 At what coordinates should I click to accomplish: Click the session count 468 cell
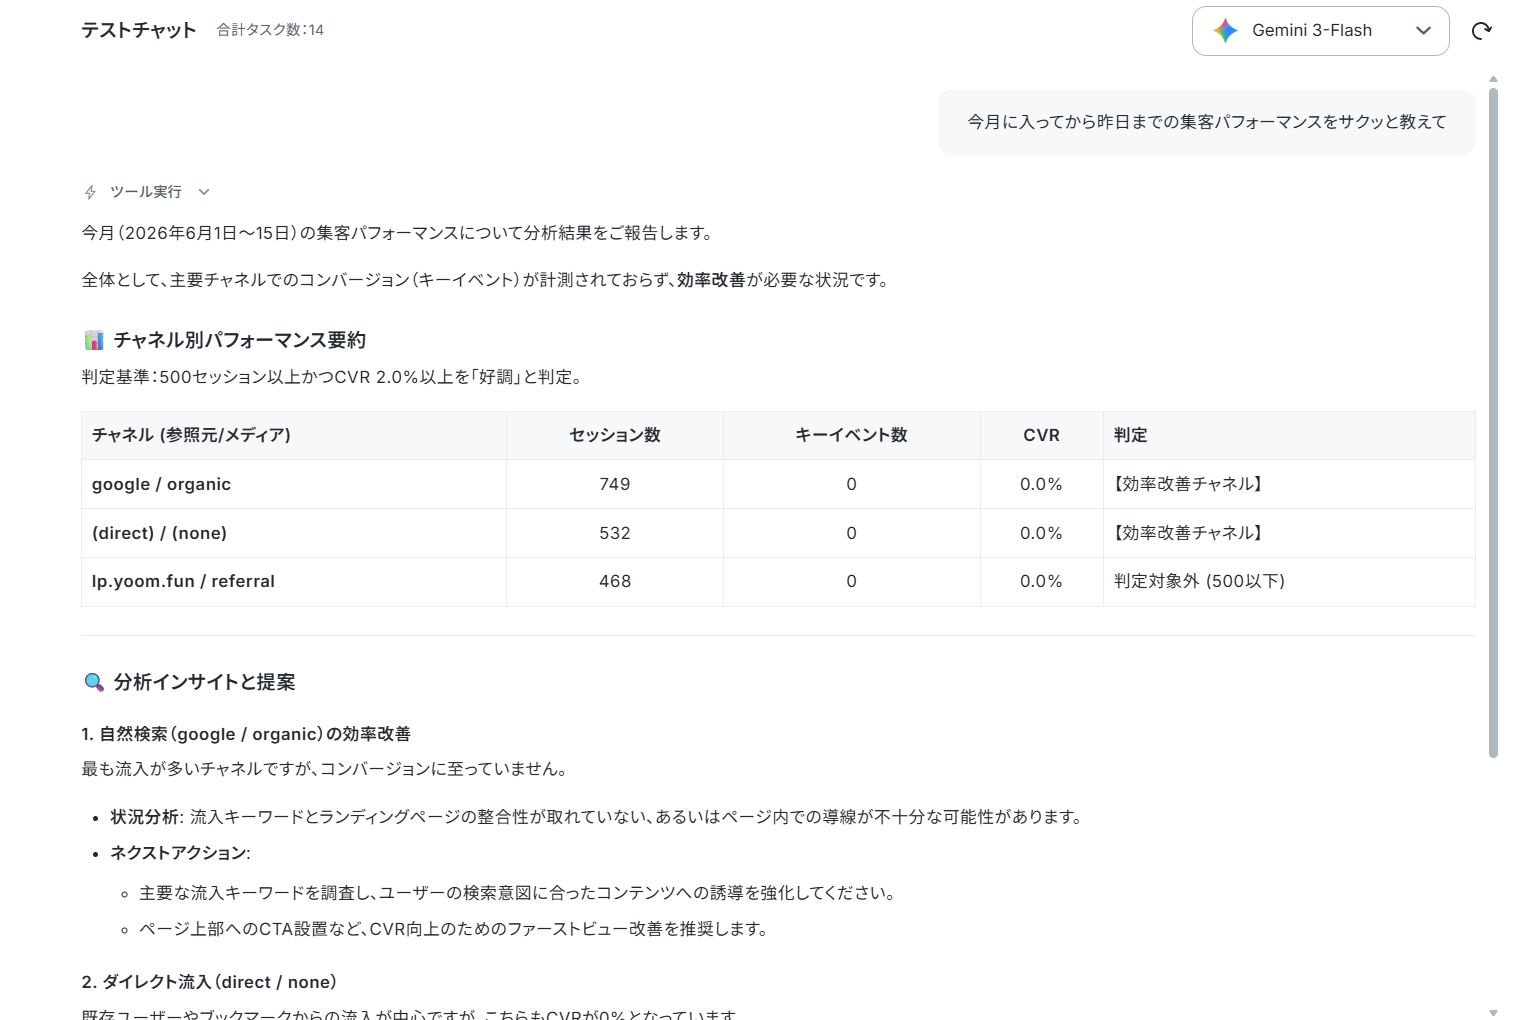tap(615, 582)
